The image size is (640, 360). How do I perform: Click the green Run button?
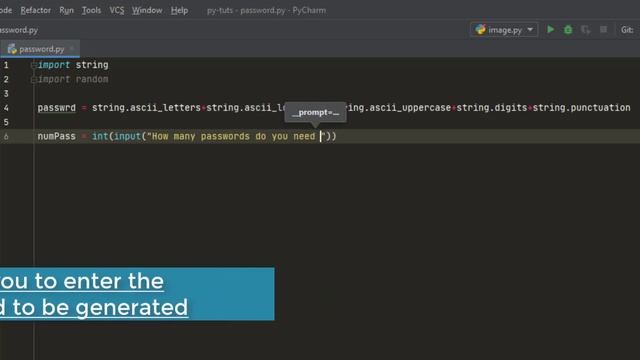pyautogui.click(x=551, y=29)
